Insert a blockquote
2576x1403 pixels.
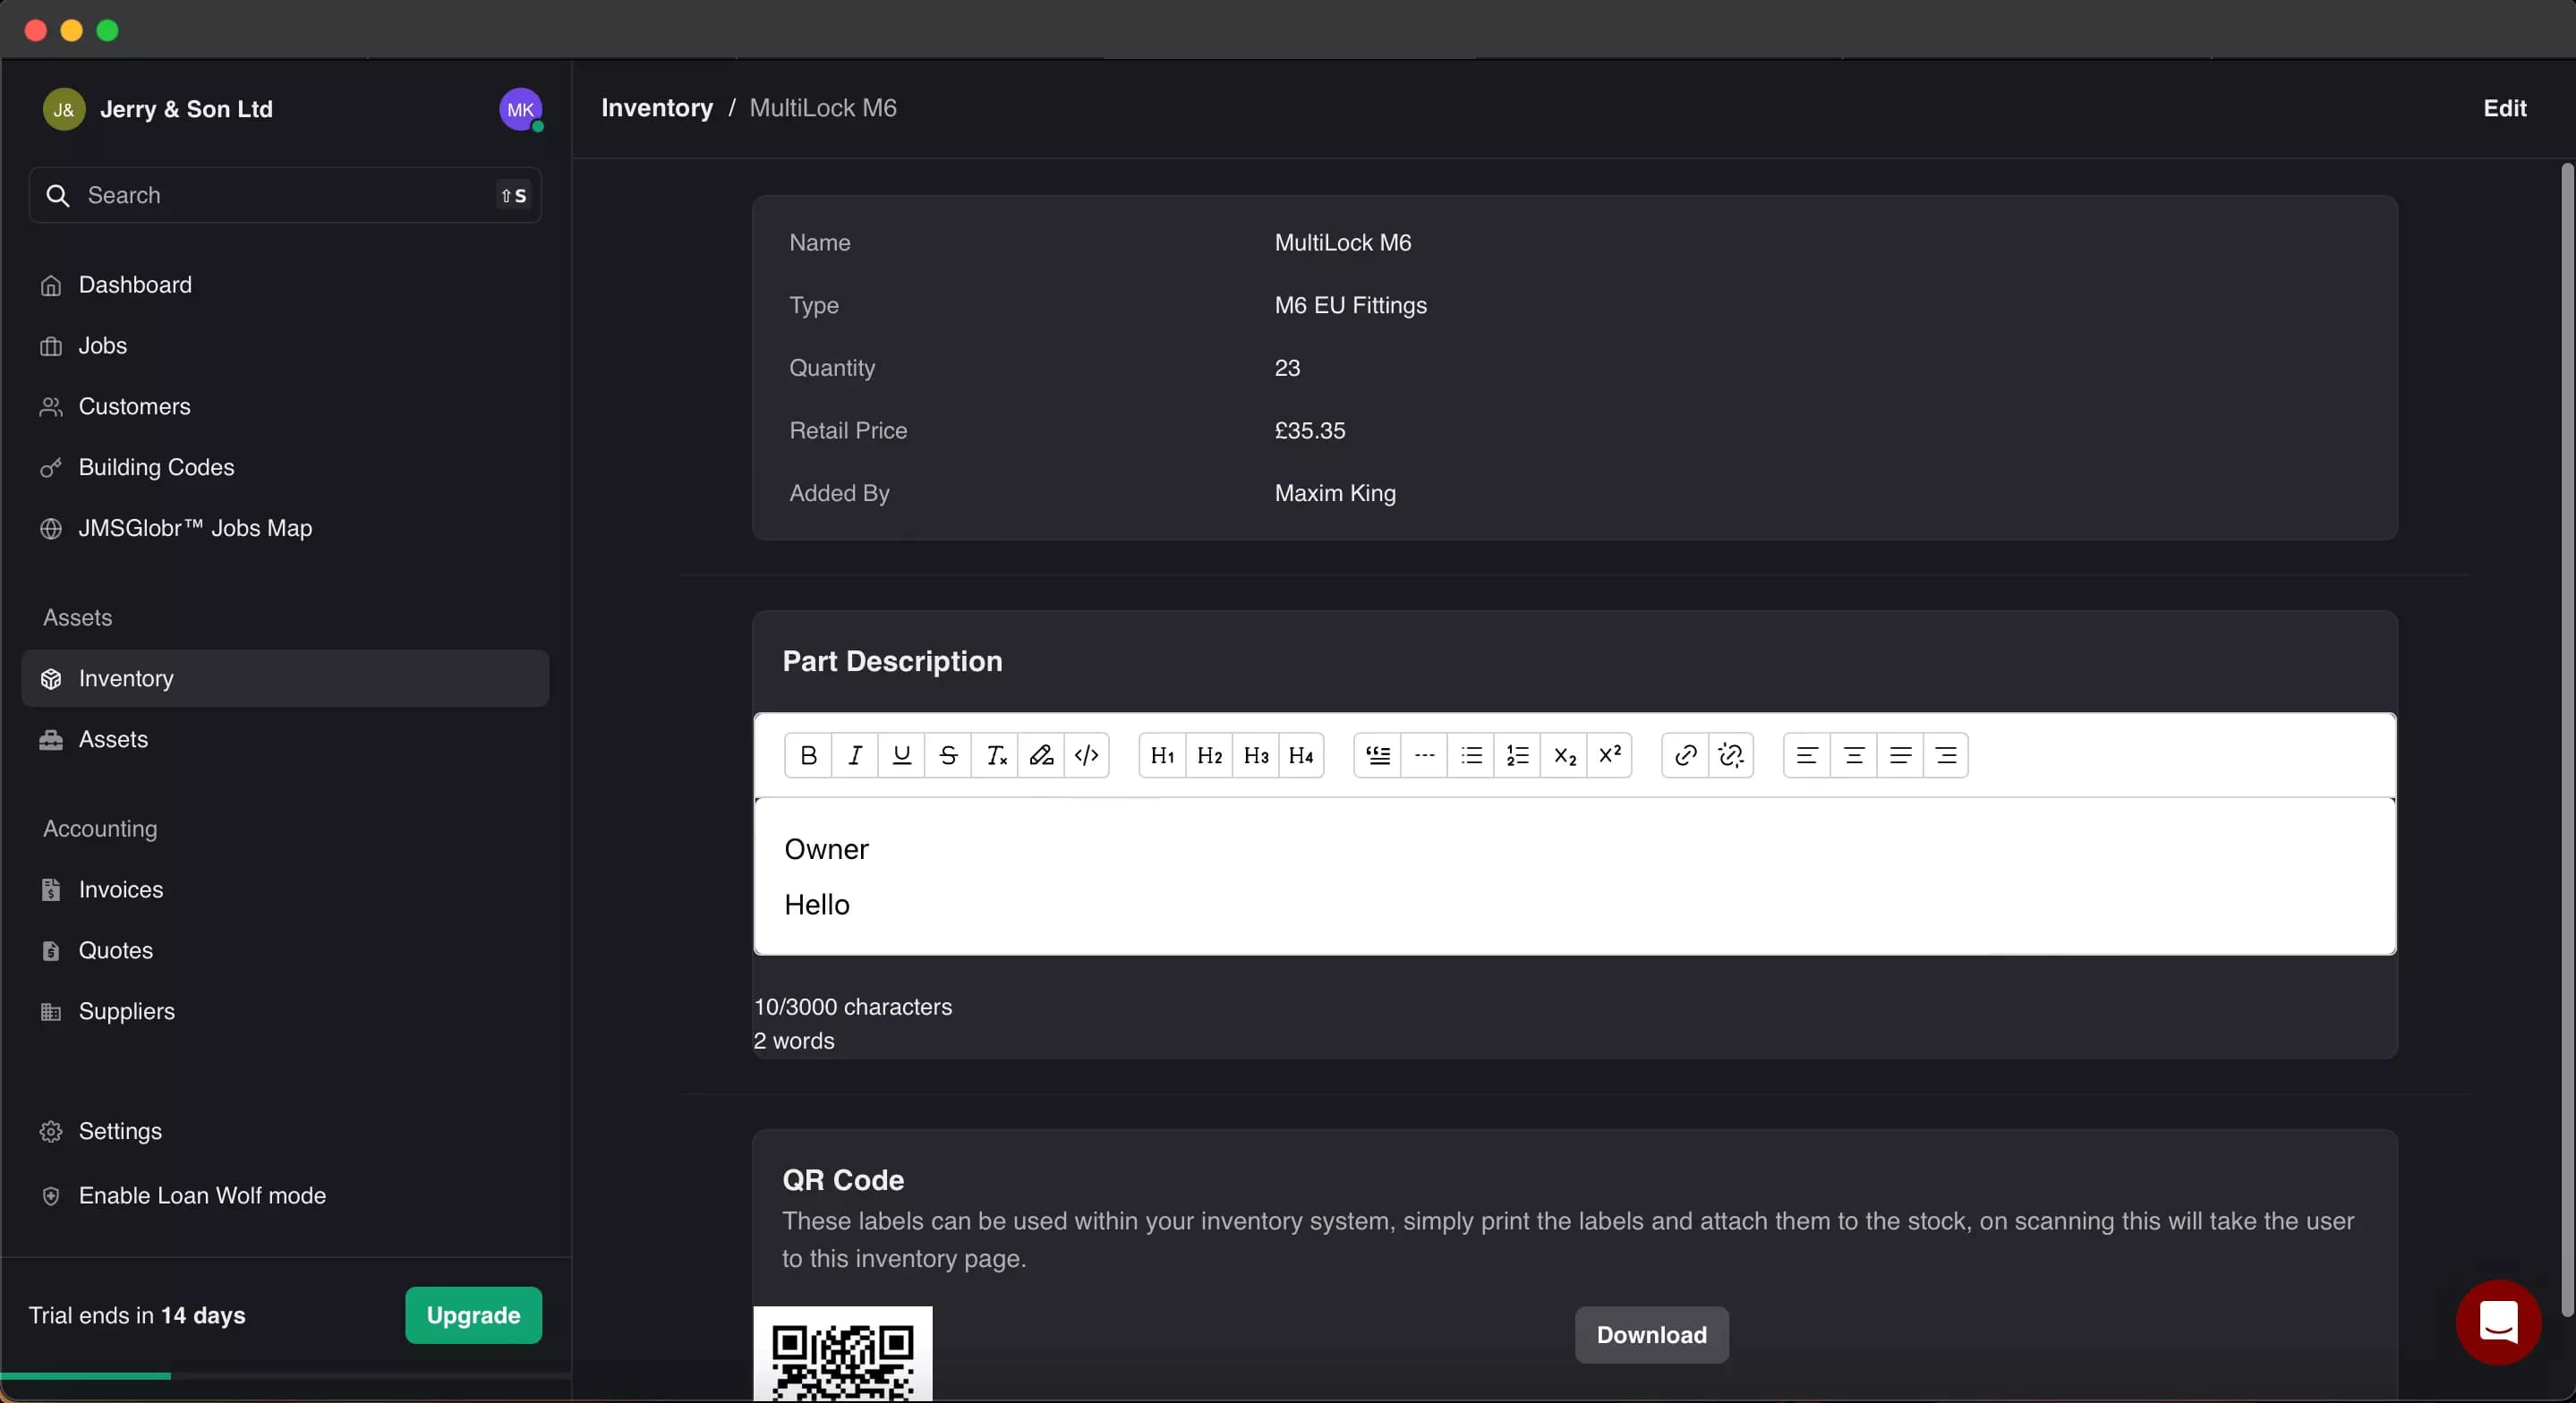pyautogui.click(x=1378, y=755)
